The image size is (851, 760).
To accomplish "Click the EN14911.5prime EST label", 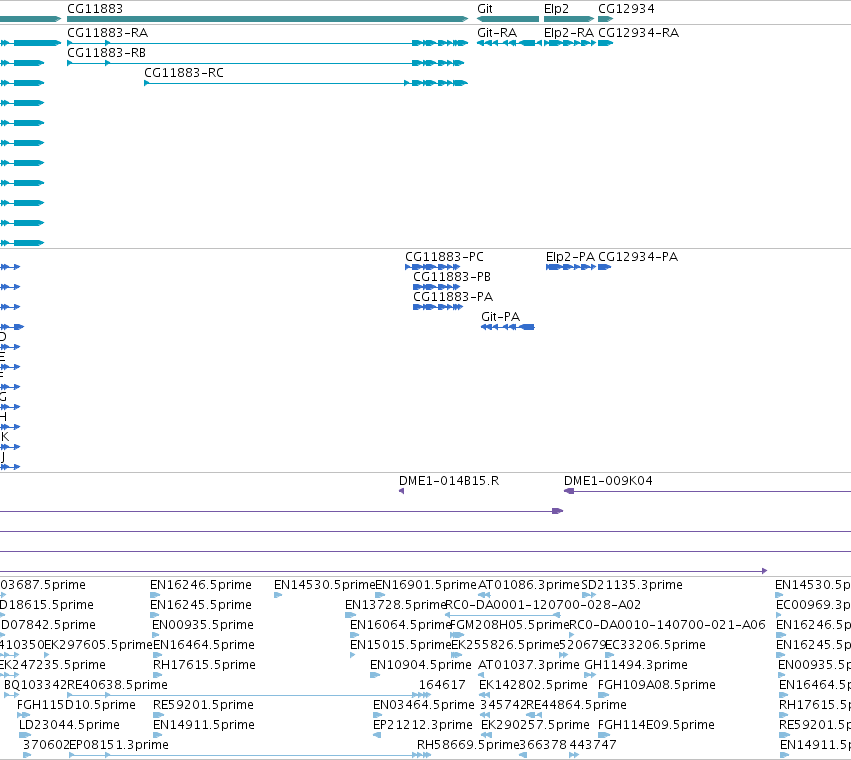I will [x=204, y=725].
